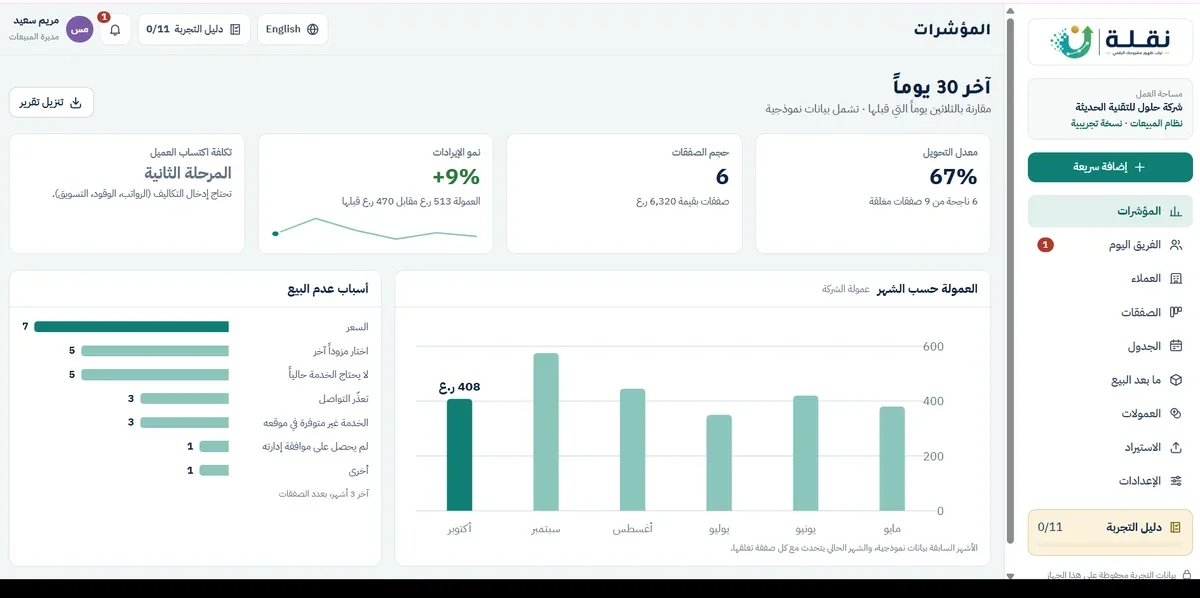Click the مايو bar in the commission chart
The width and height of the screenshot is (1200, 598).
coord(892,459)
